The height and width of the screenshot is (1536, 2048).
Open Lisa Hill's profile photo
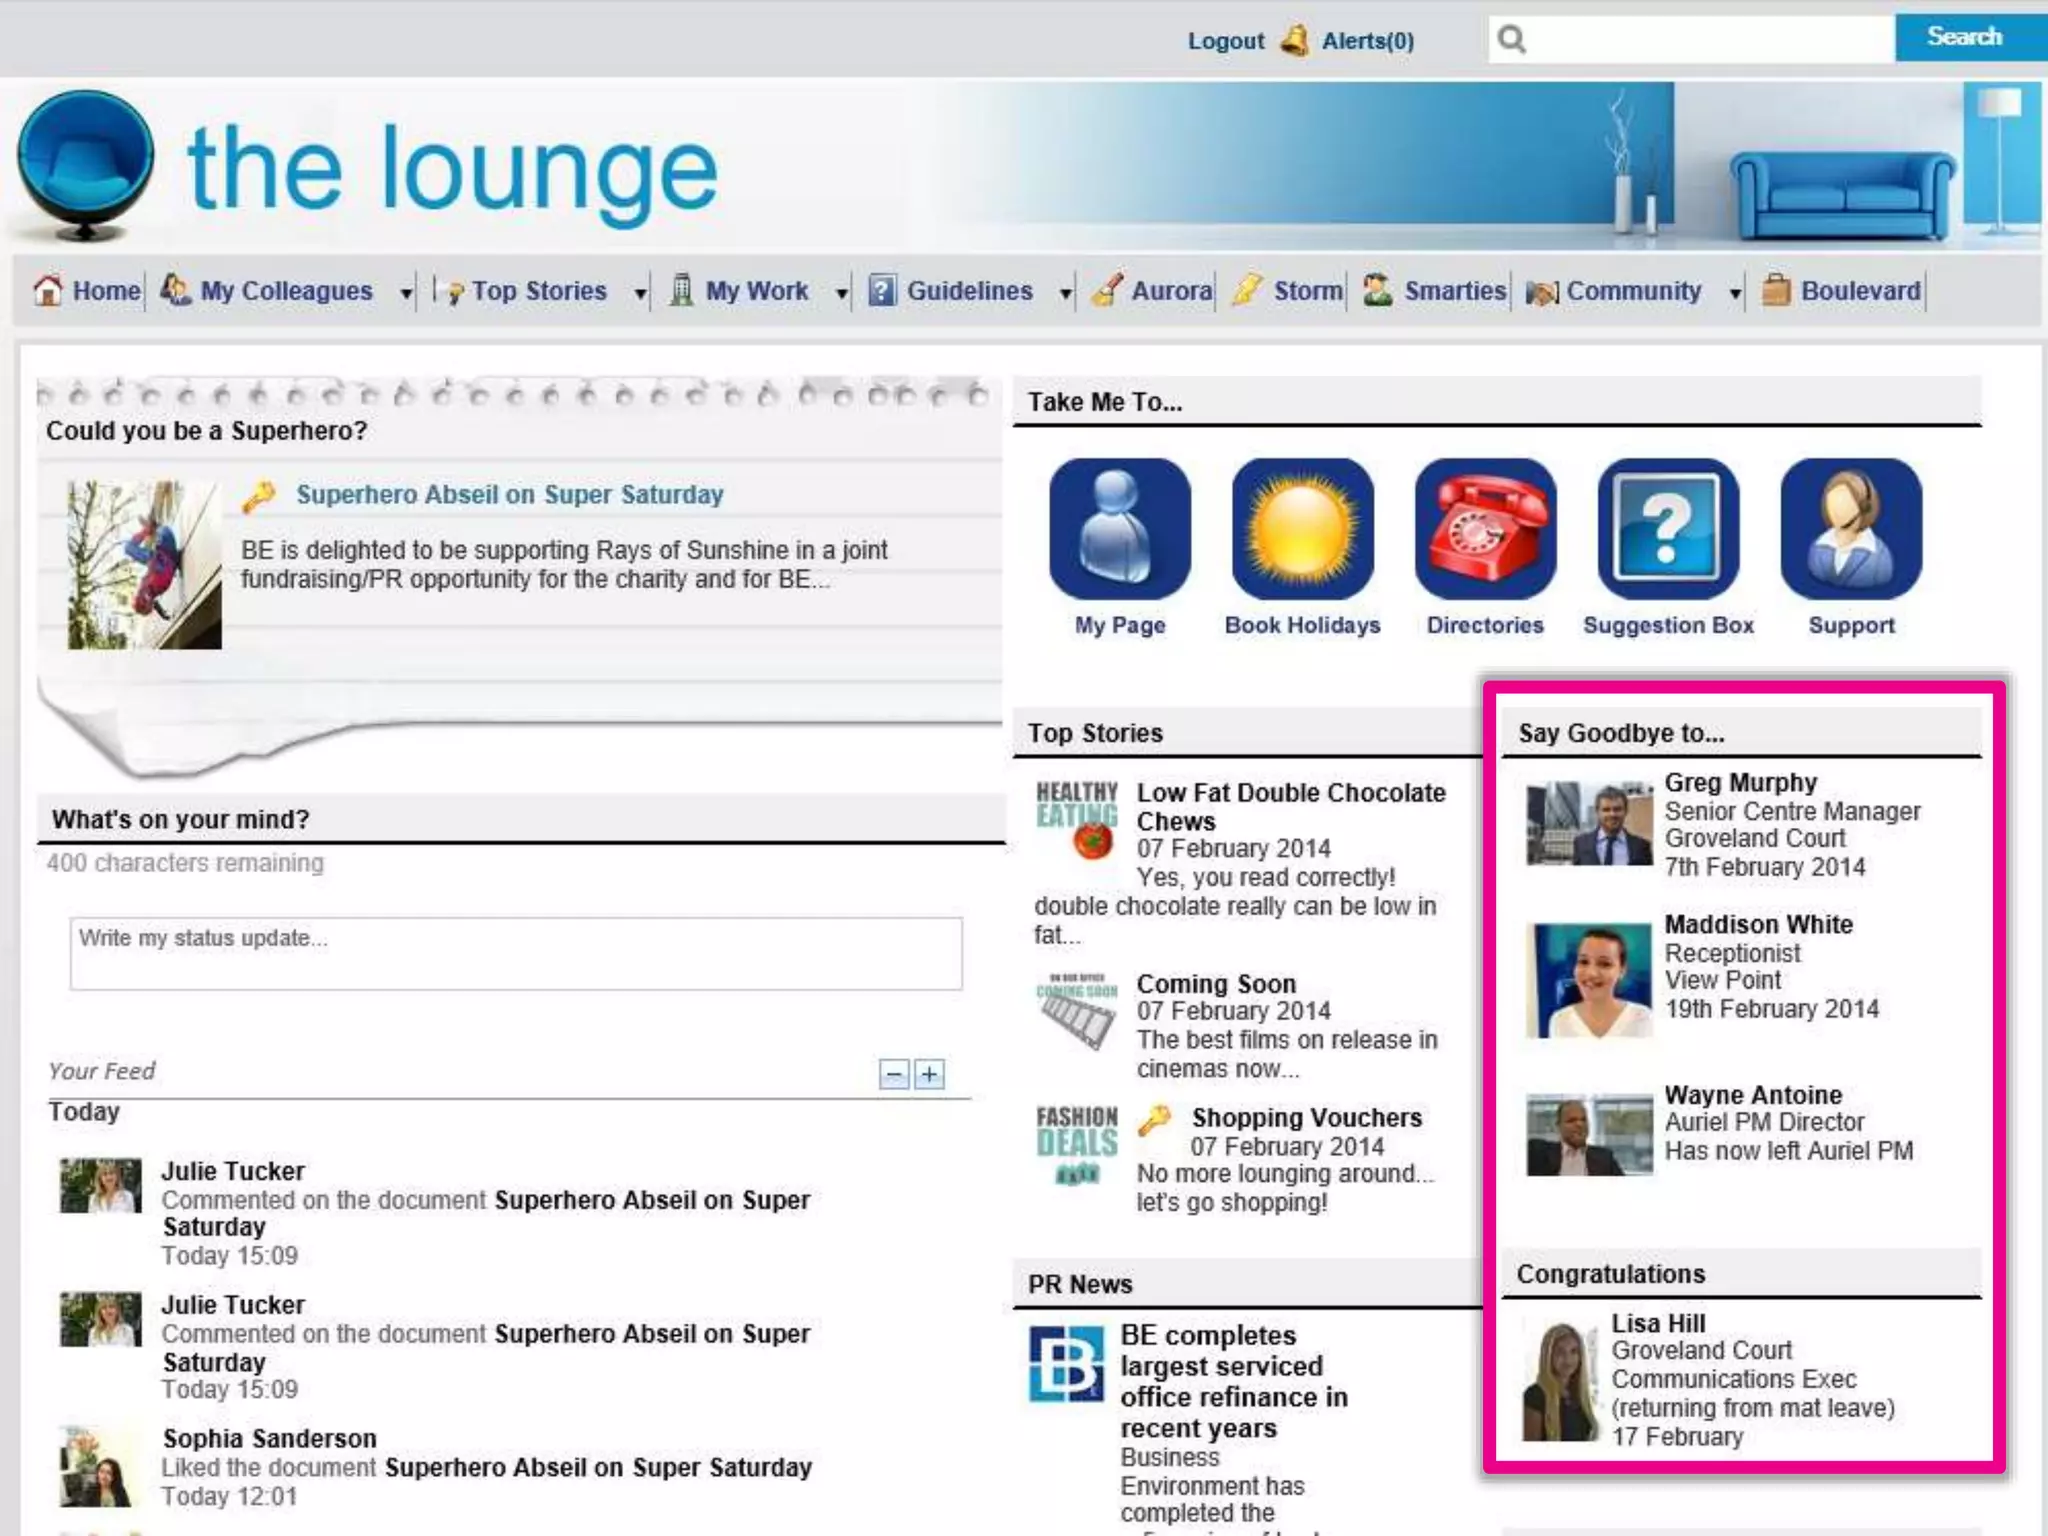coord(1562,1381)
